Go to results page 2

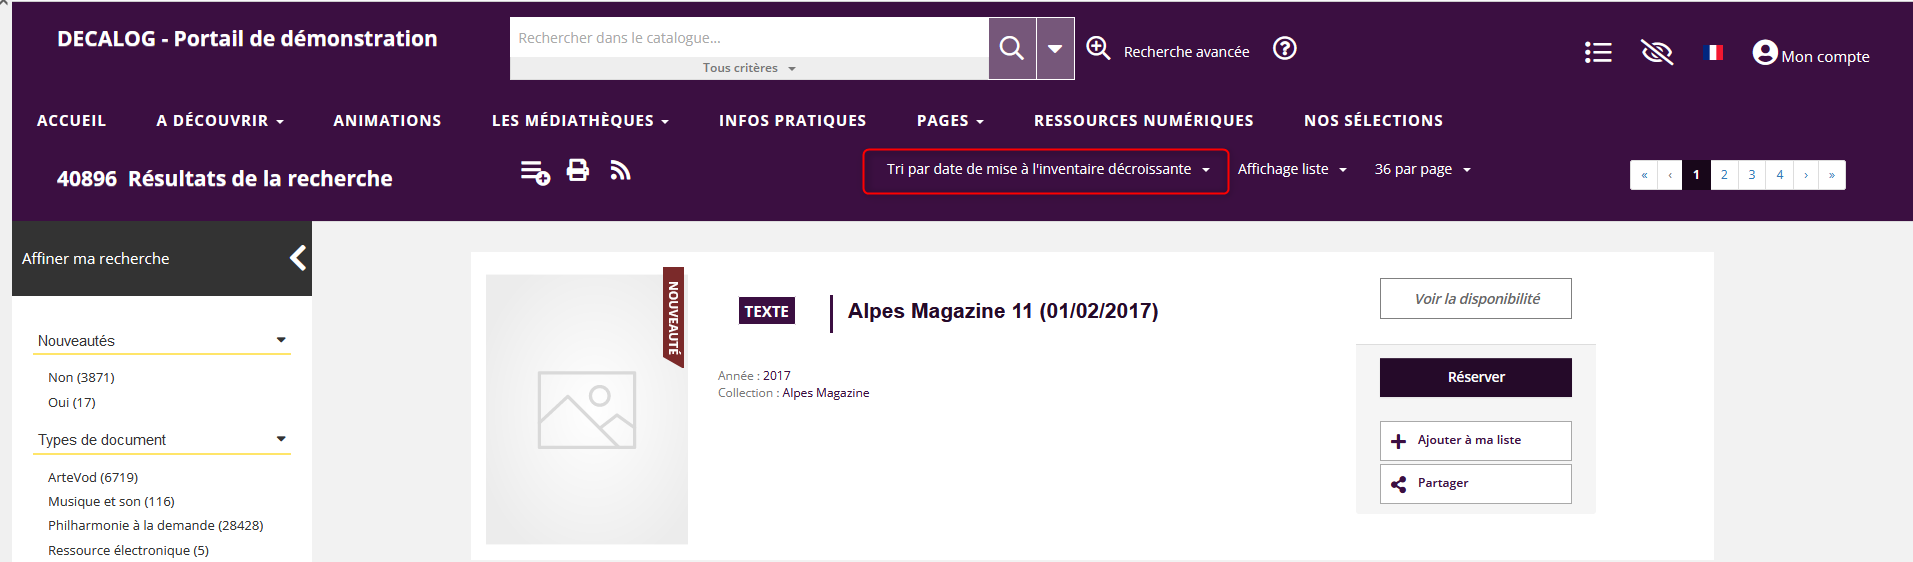tap(1723, 175)
